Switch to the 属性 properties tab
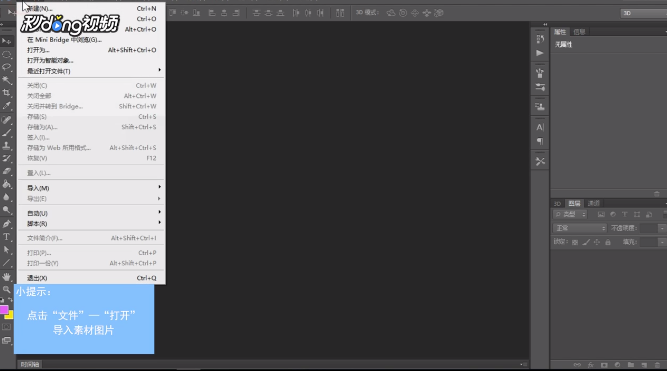The width and height of the screenshot is (667, 371). coord(560,32)
